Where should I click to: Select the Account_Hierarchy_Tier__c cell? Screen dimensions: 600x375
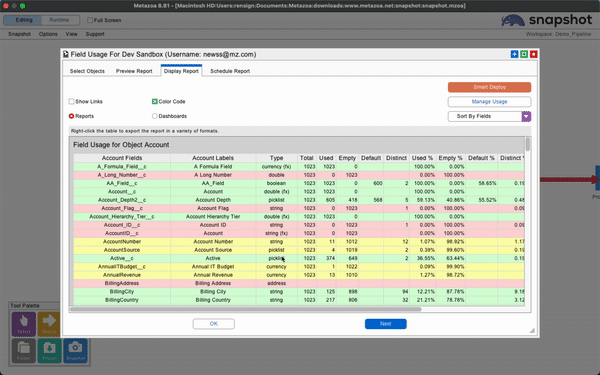(122, 217)
